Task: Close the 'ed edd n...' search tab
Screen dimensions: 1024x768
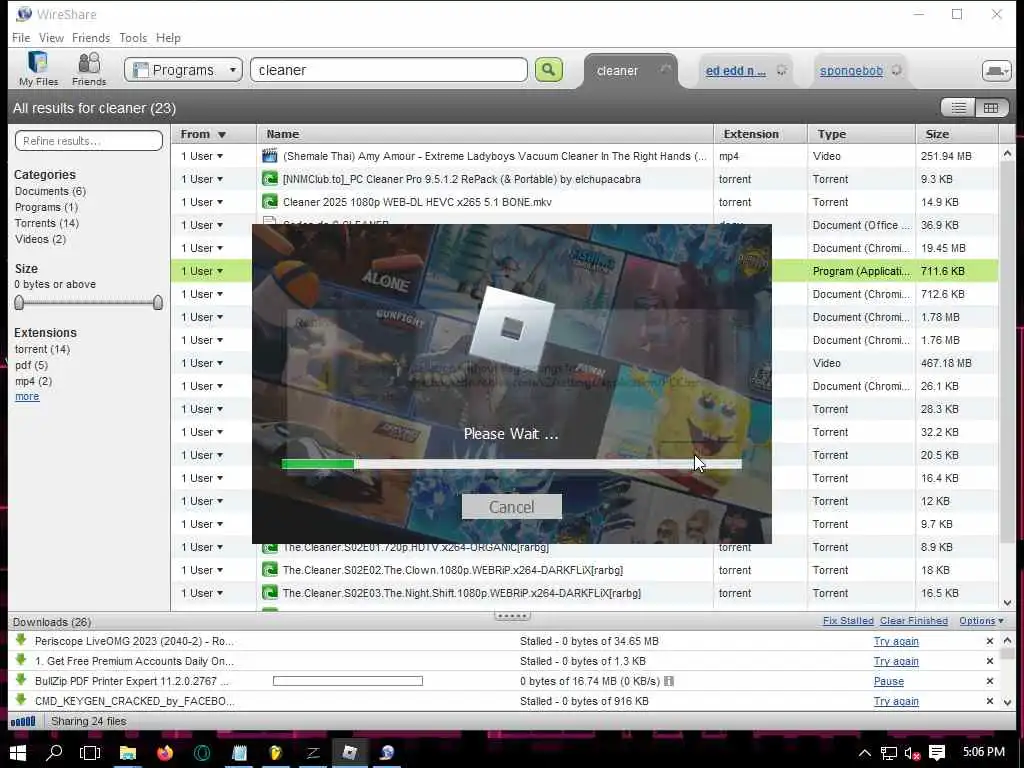Action: pos(781,71)
